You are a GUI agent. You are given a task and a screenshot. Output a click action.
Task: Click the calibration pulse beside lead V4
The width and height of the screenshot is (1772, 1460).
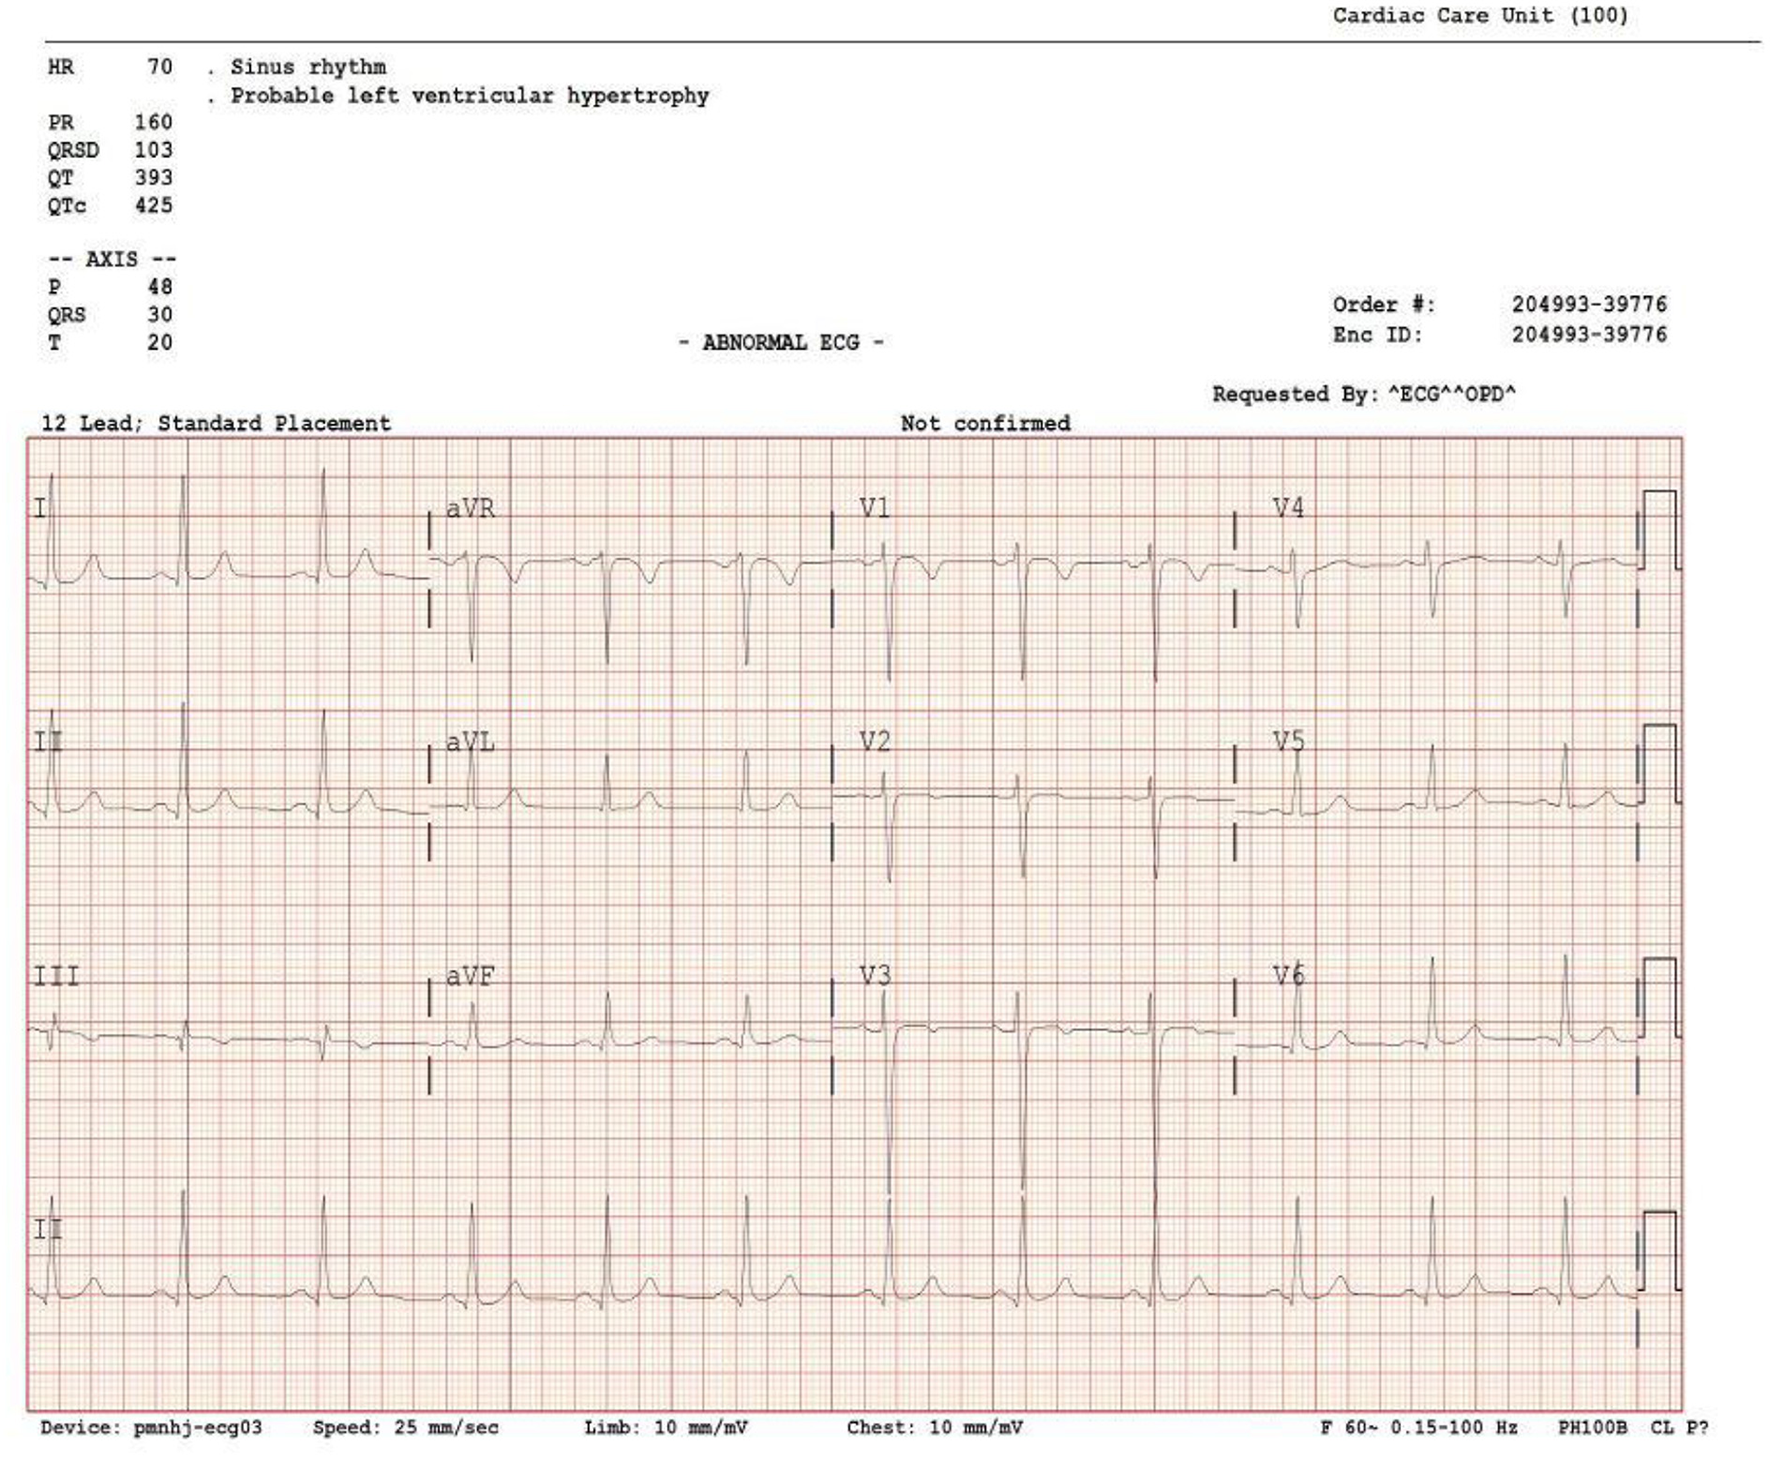click(x=1659, y=530)
